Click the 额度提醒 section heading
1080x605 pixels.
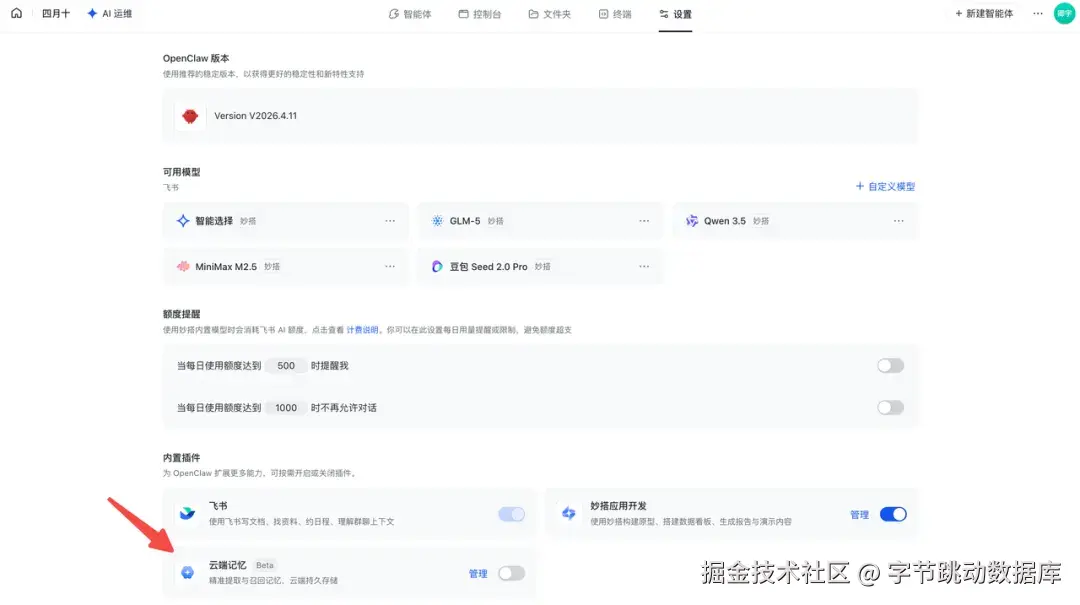tap(181, 314)
